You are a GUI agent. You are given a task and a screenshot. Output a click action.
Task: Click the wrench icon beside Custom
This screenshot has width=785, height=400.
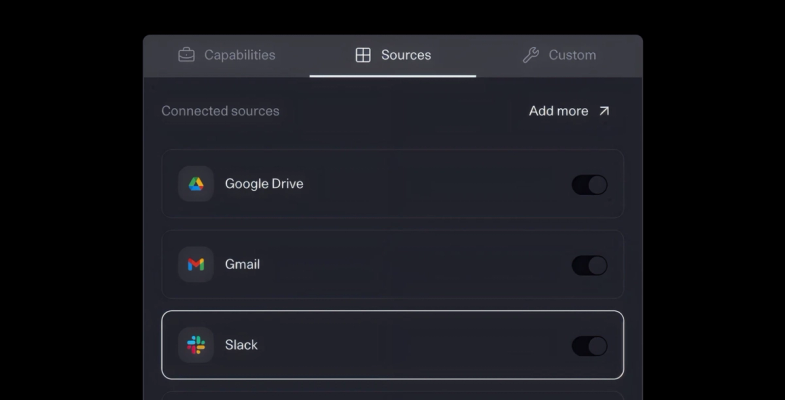click(531, 55)
